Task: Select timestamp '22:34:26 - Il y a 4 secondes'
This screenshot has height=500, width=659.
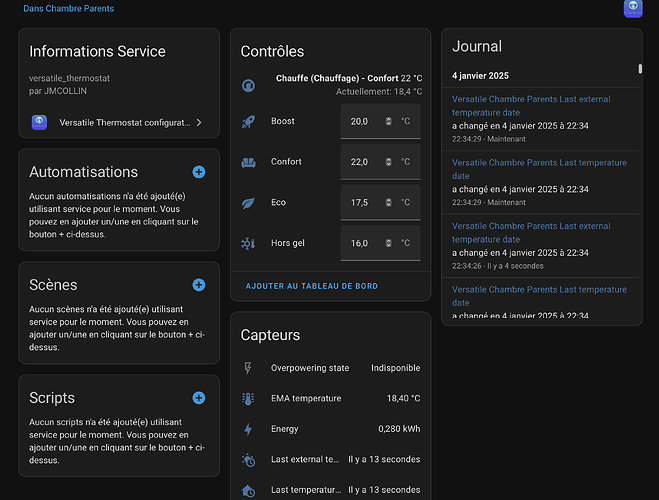Action: [498, 266]
